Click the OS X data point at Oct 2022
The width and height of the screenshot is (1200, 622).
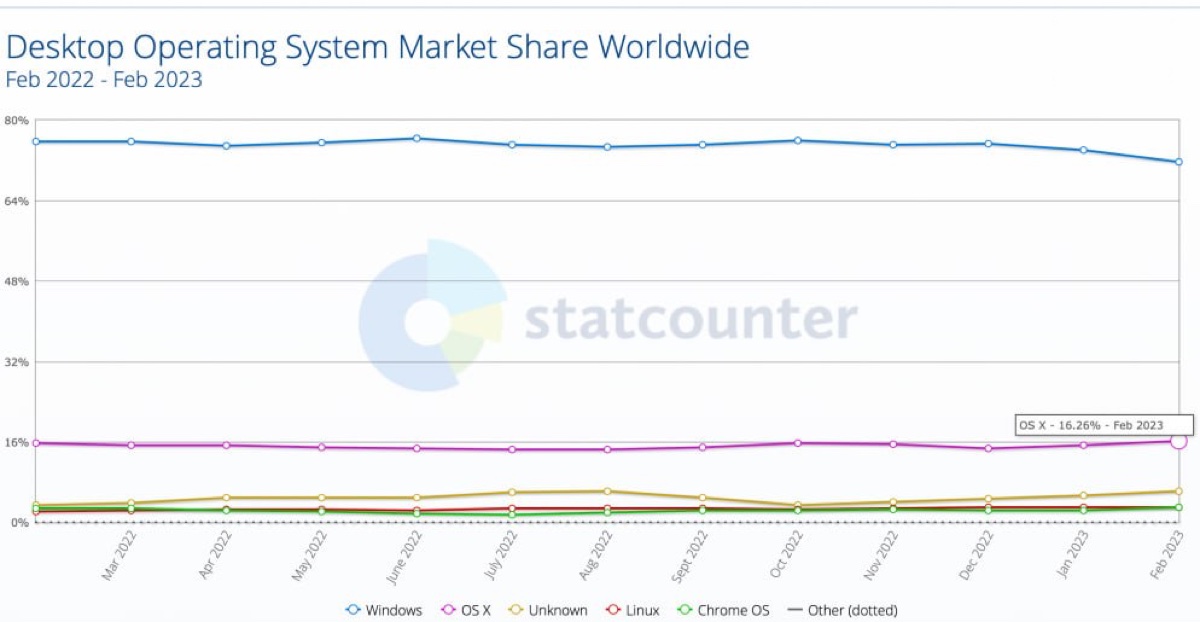tap(797, 443)
